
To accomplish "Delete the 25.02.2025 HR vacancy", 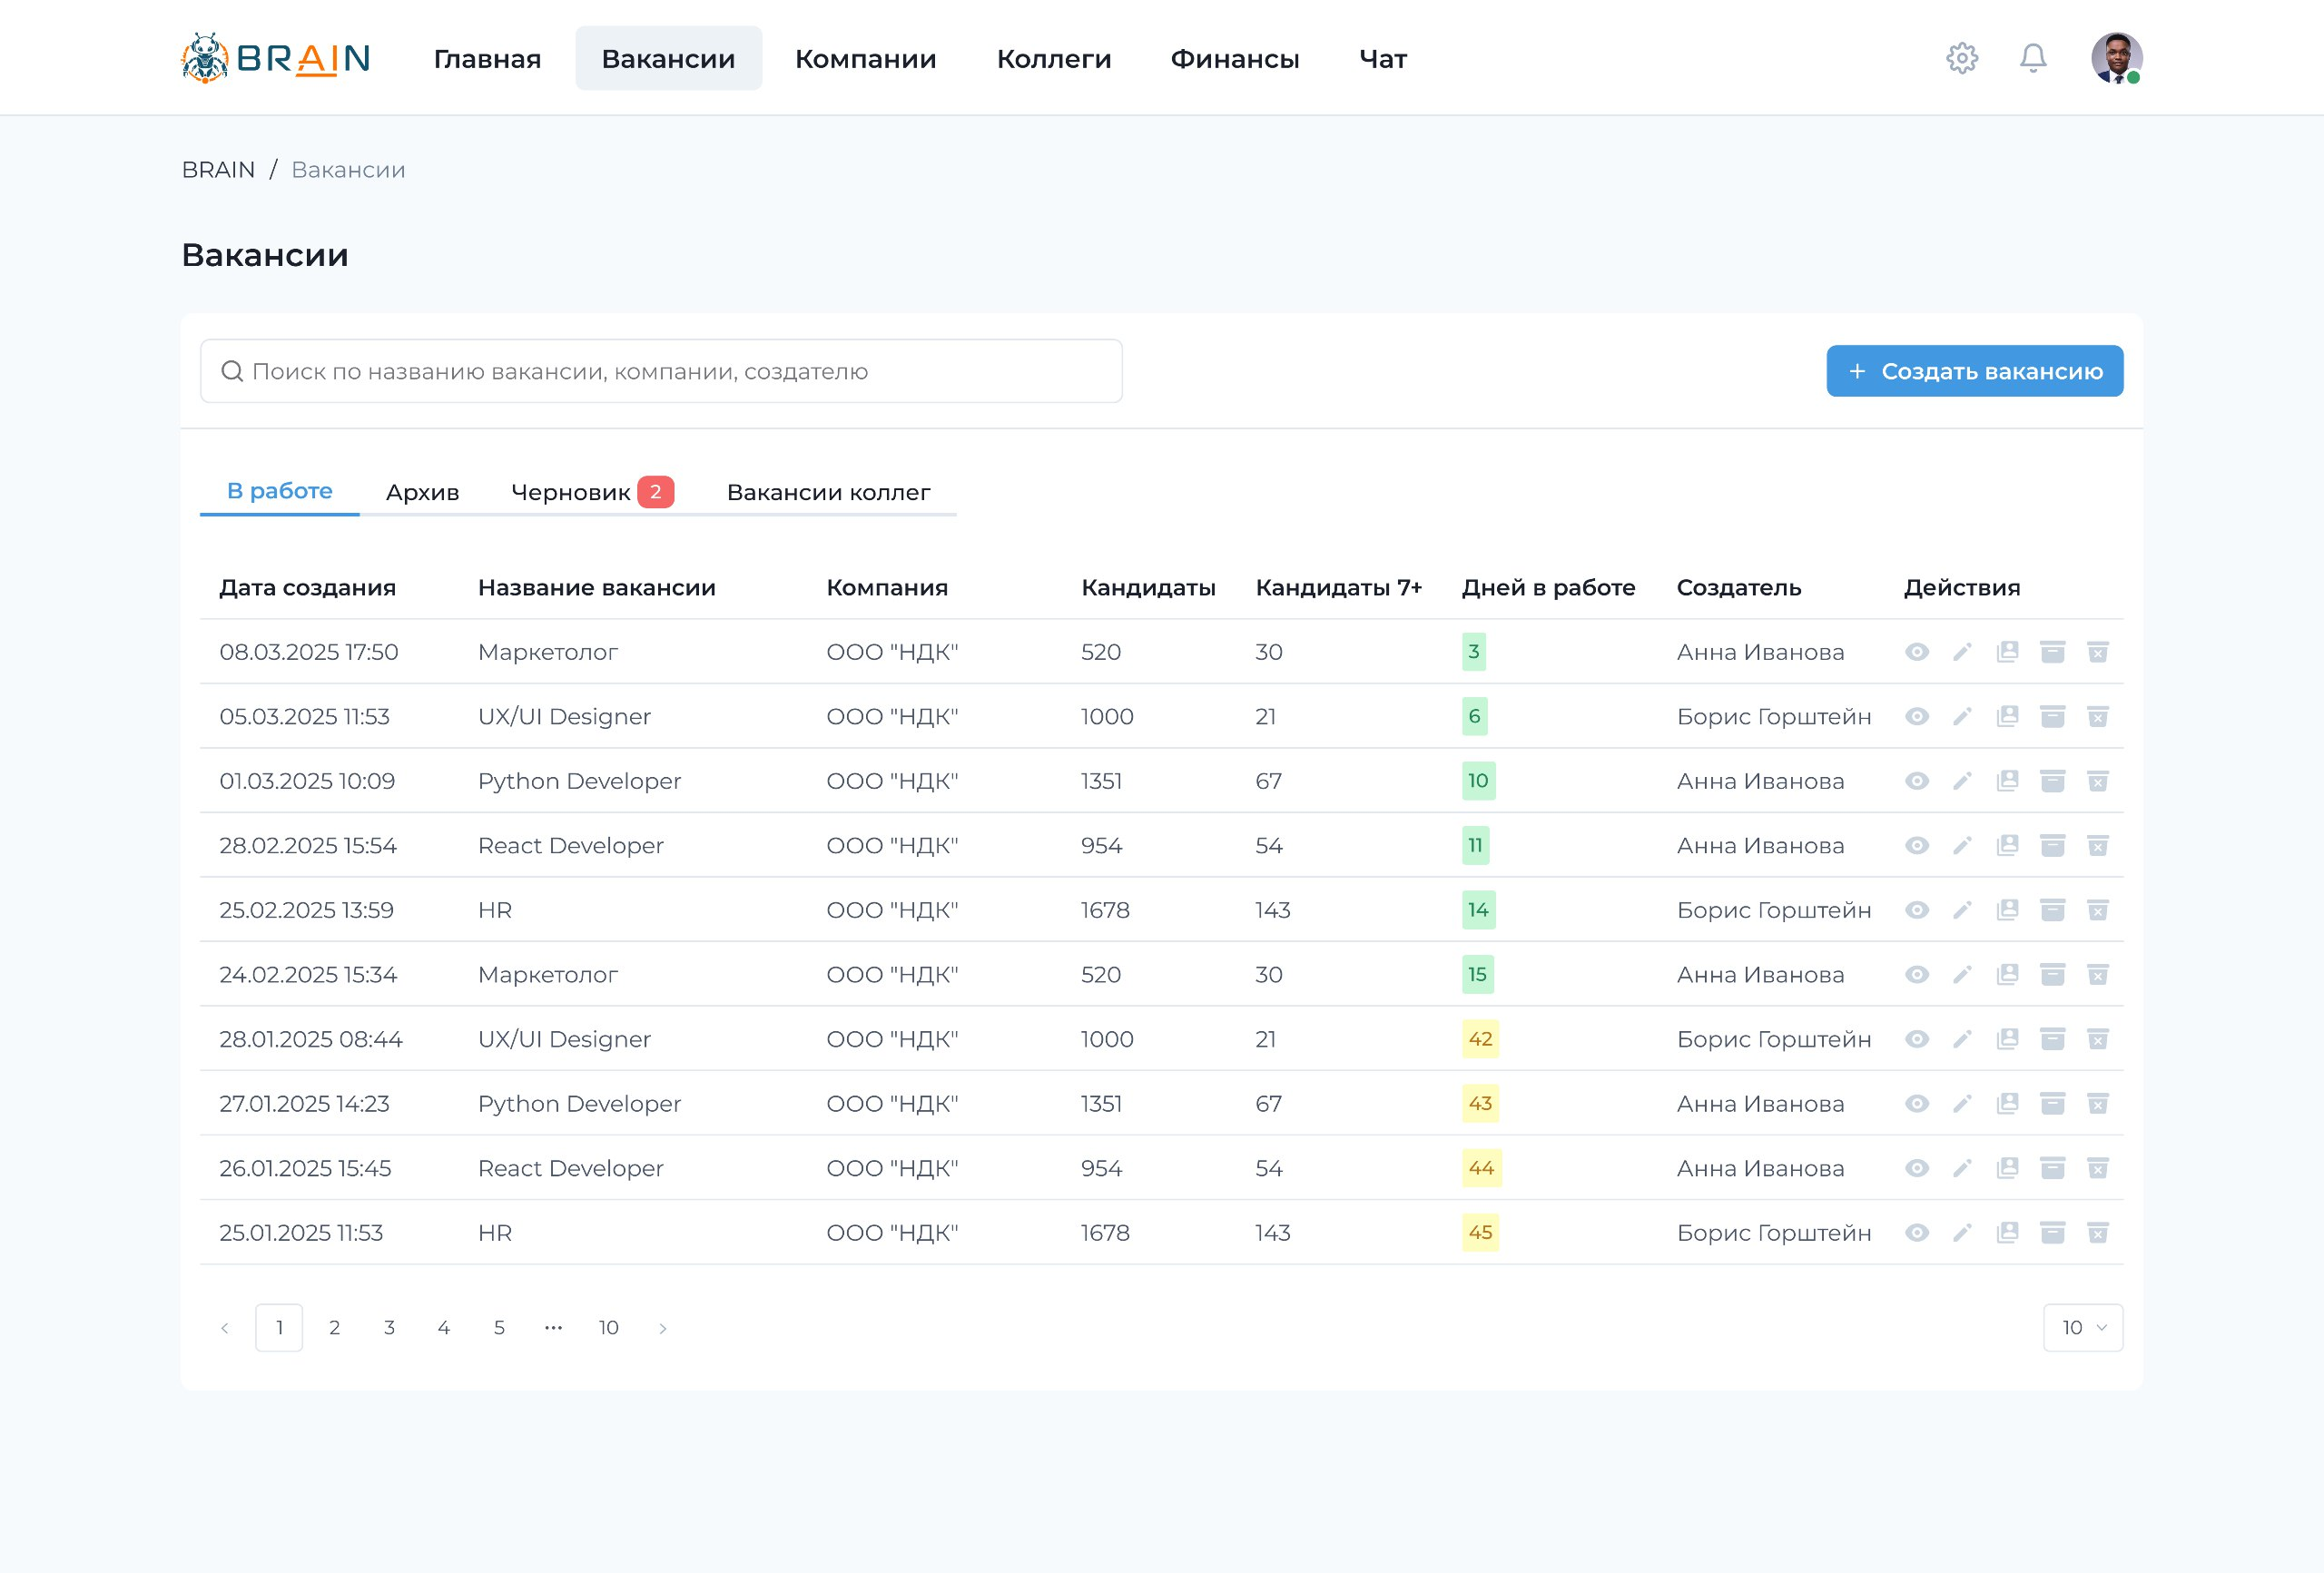I will [2098, 910].
